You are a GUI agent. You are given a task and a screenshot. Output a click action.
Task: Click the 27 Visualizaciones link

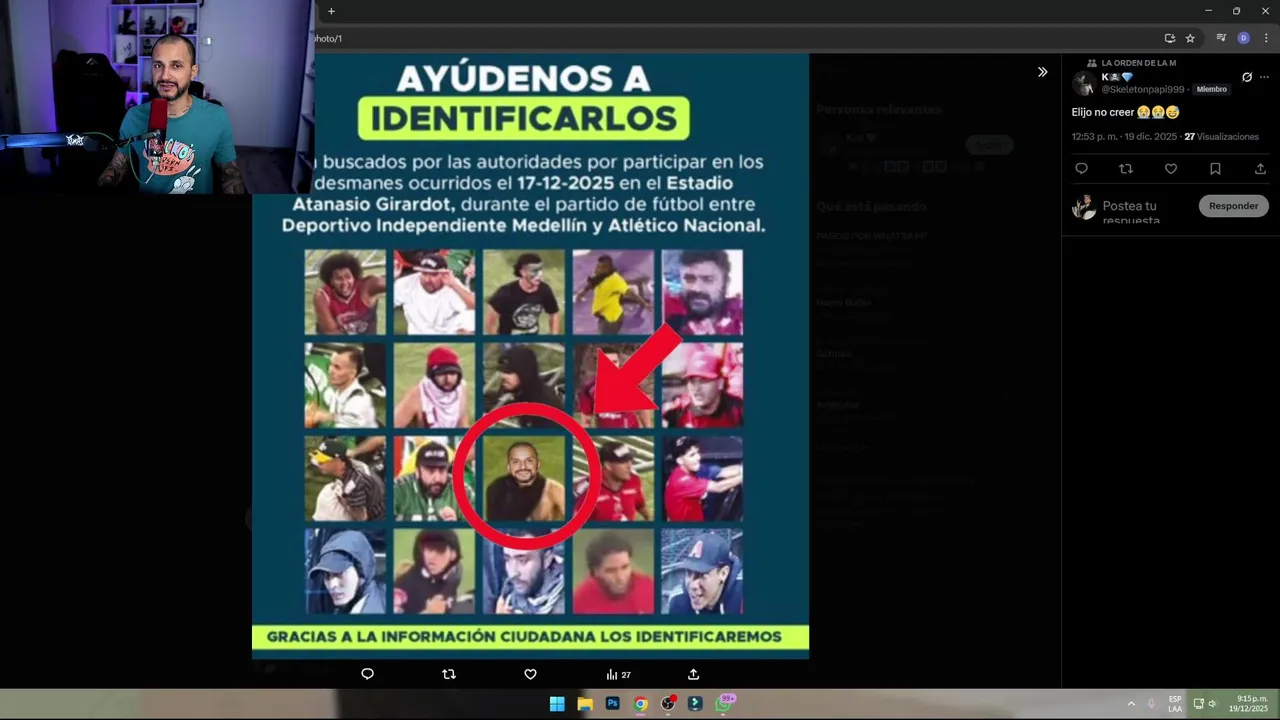pos(1221,136)
